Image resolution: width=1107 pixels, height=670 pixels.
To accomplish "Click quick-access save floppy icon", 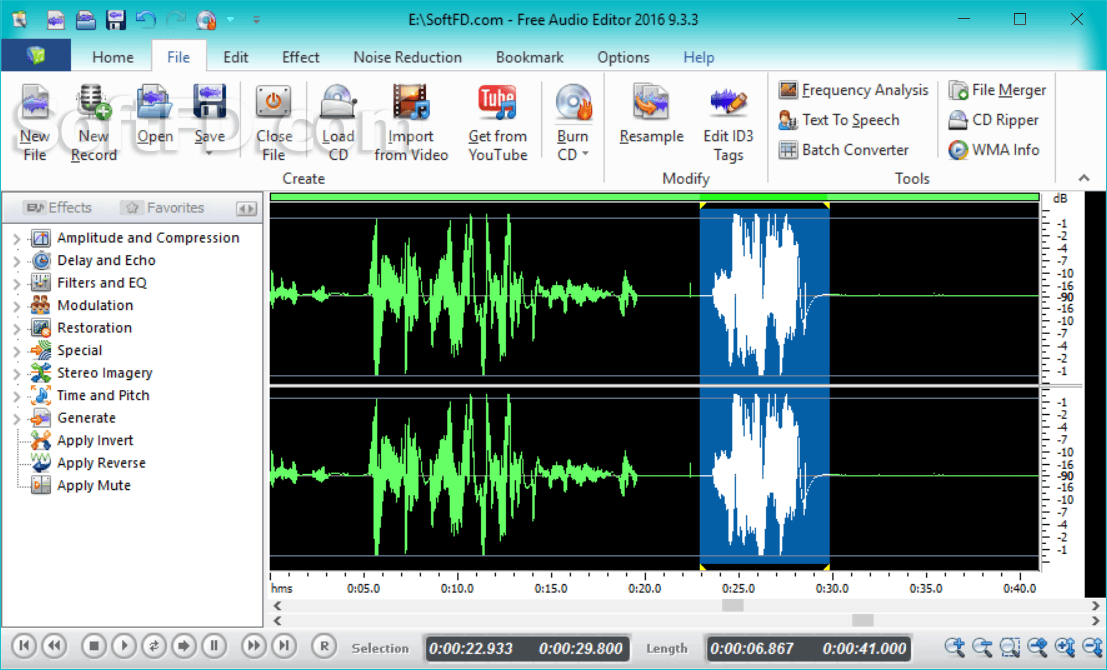I will pyautogui.click(x=115, y=19).
